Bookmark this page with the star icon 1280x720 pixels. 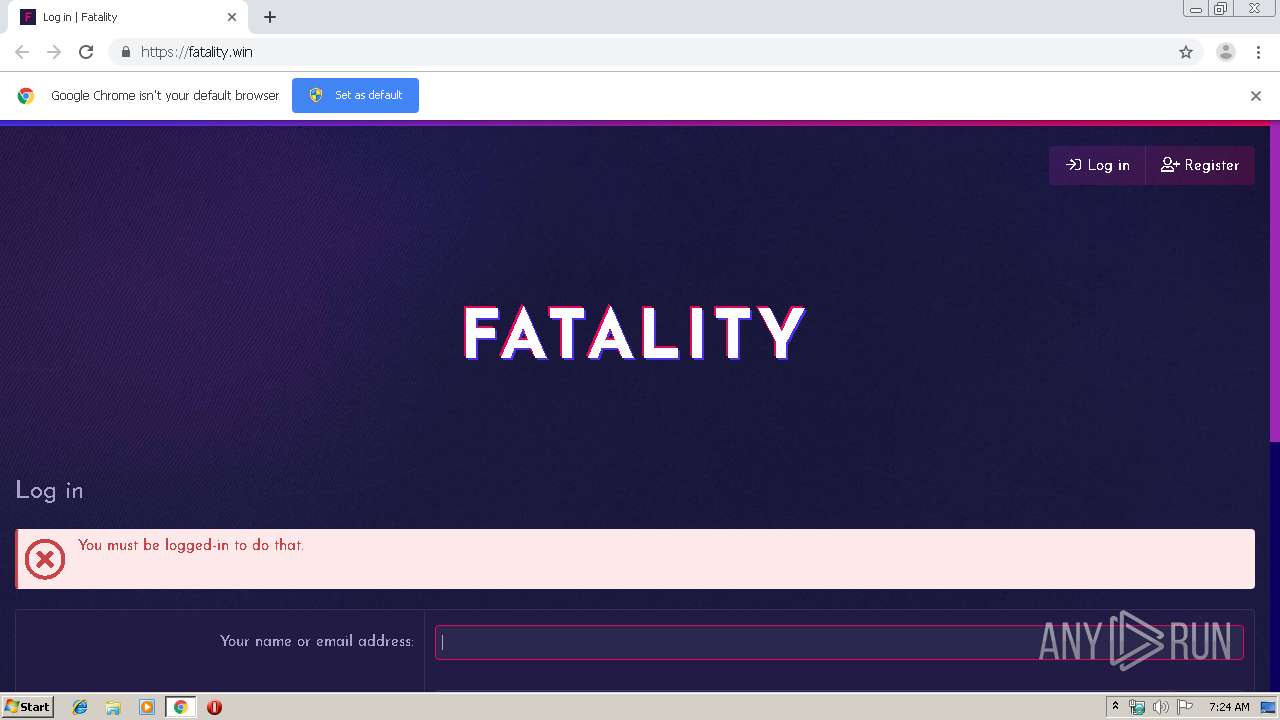pyautogui.click(x=1186, y=52)
